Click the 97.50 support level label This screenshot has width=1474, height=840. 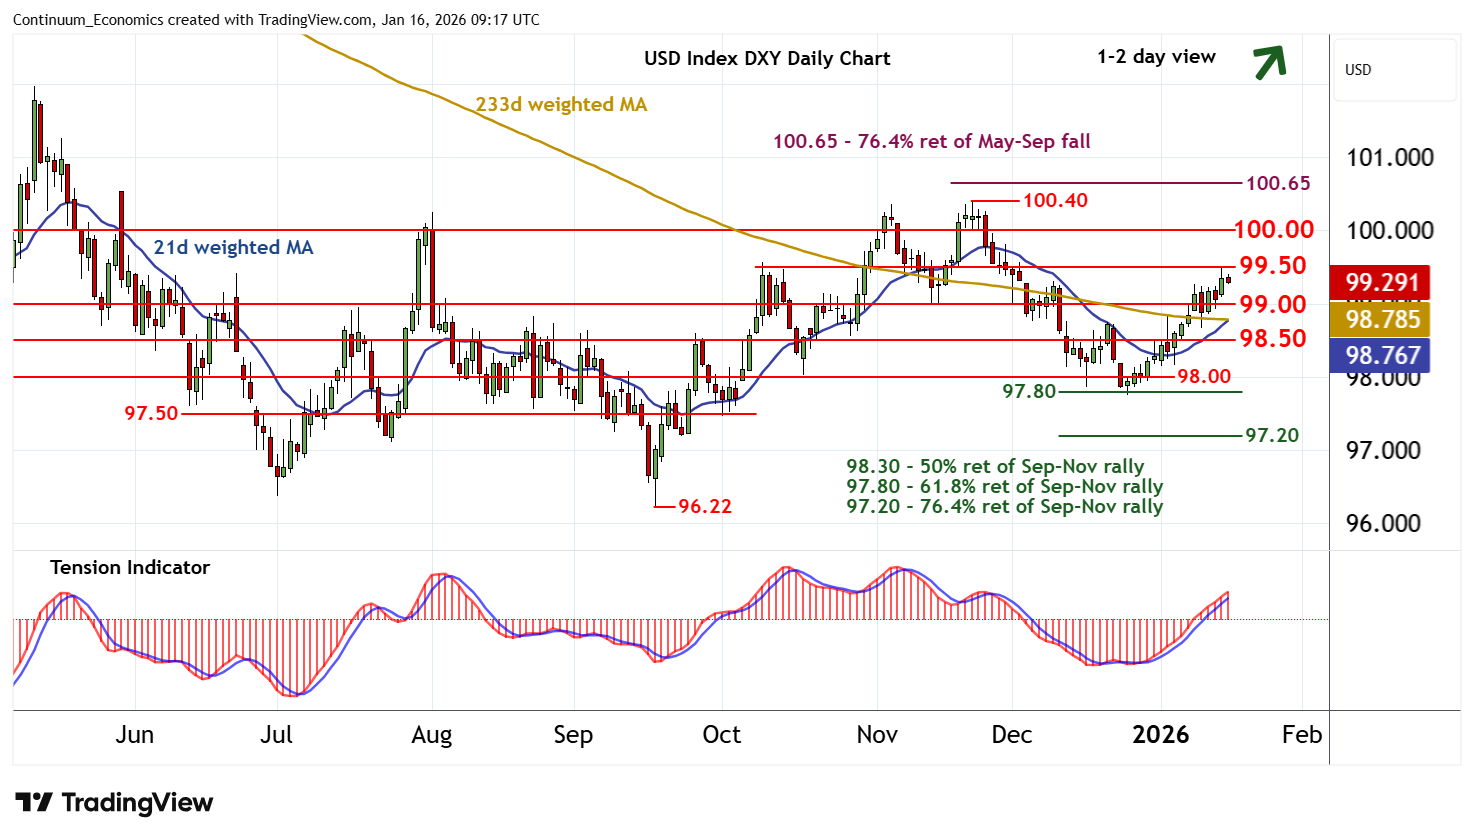pyautogui.click(x=151, y=413)
